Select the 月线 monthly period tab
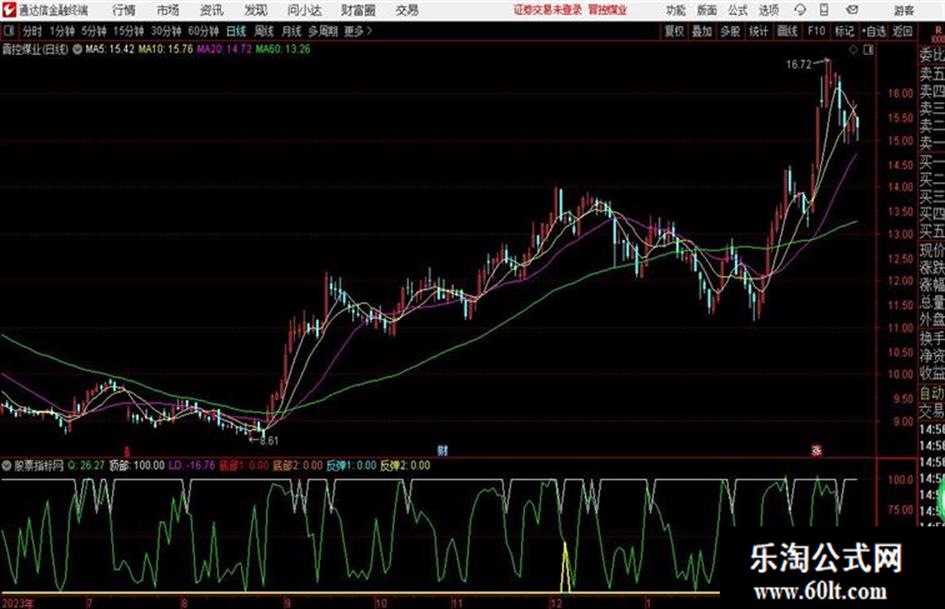Viewport: 945px width, 609px height. pyautogui.click(x=292, y=31)
